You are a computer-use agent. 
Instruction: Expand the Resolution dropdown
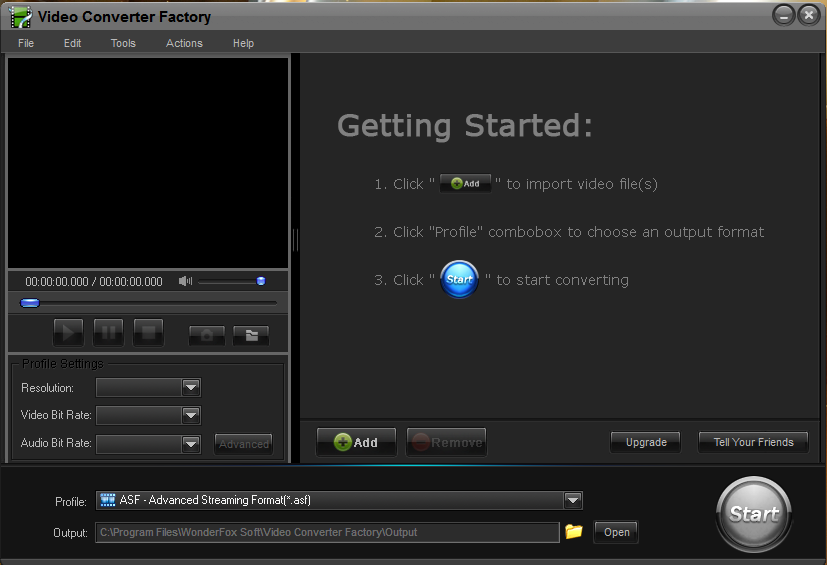(x=191, y=388)
